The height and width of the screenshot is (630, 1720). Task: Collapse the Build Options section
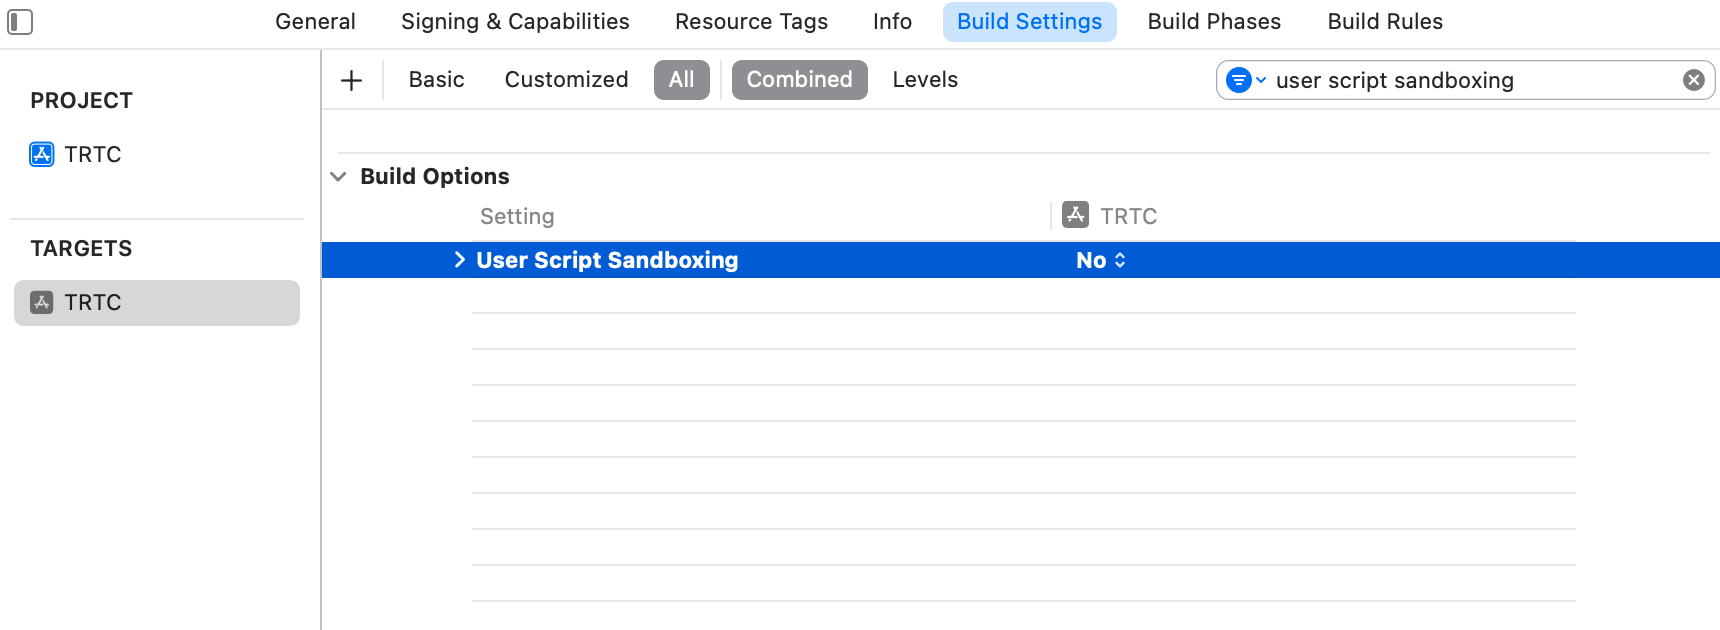click(339, 177)
